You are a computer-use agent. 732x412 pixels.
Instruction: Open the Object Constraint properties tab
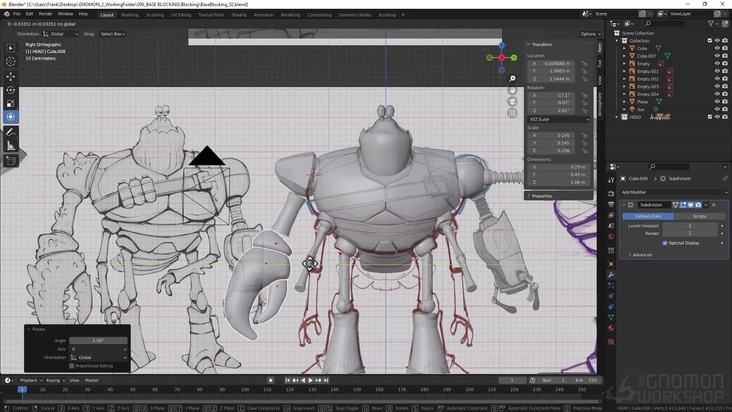611,307
